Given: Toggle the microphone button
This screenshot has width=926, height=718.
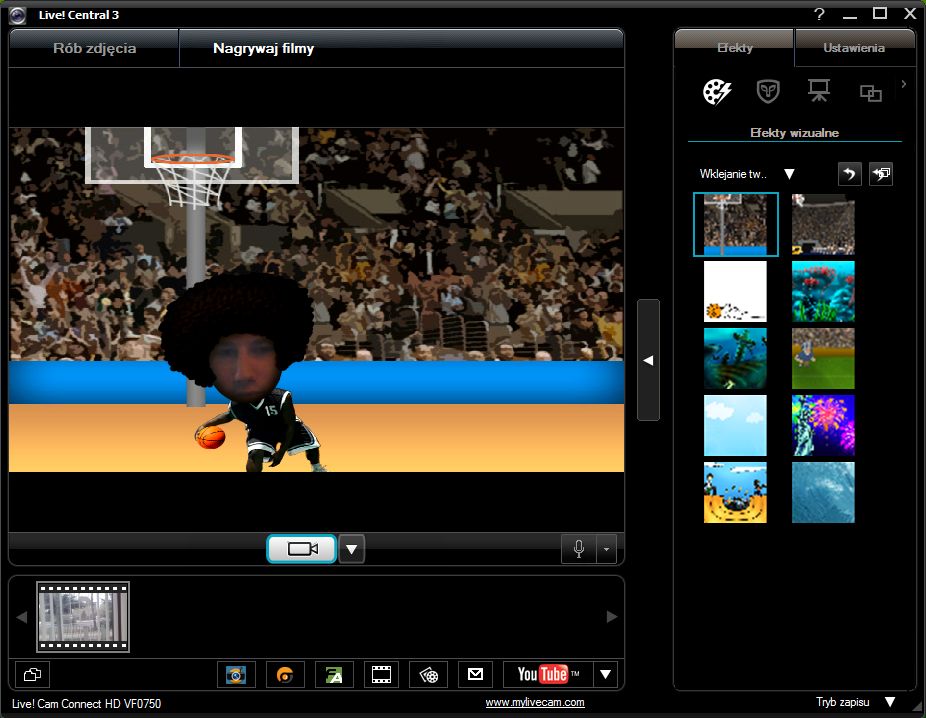Looking at the screenshot, I should tap(579, 549).
